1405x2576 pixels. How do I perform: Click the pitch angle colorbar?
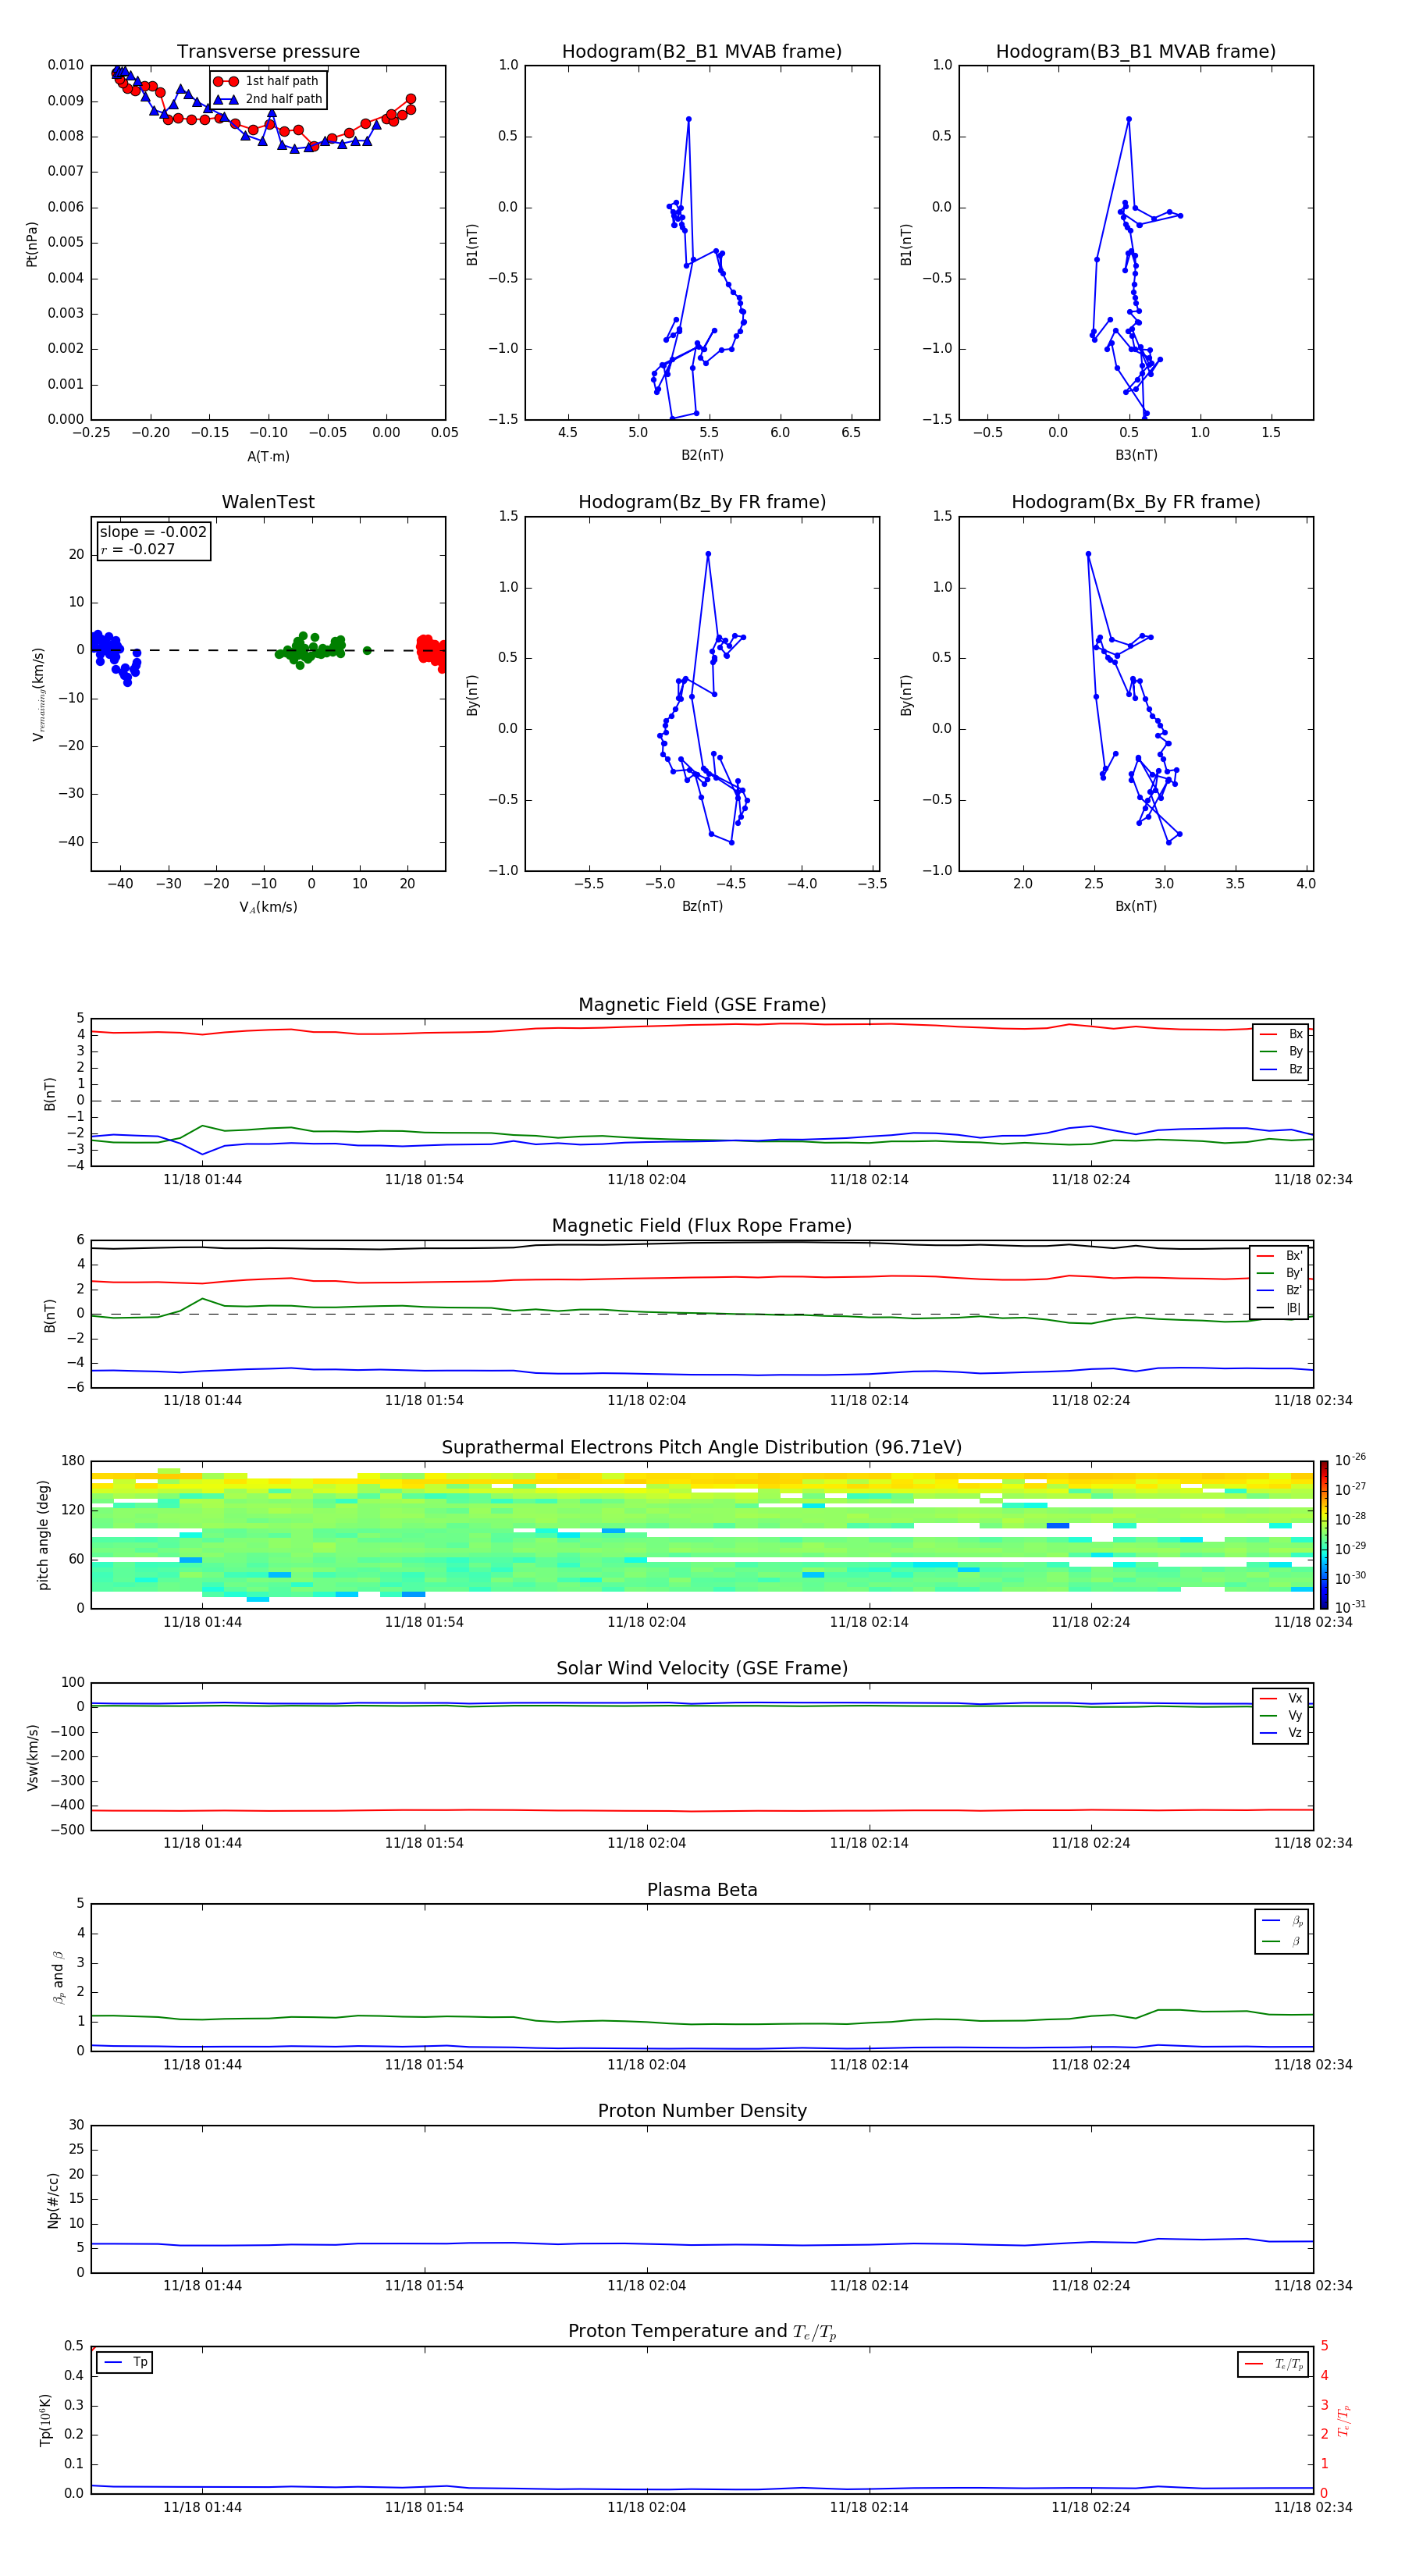(x=1324, y=1535)
